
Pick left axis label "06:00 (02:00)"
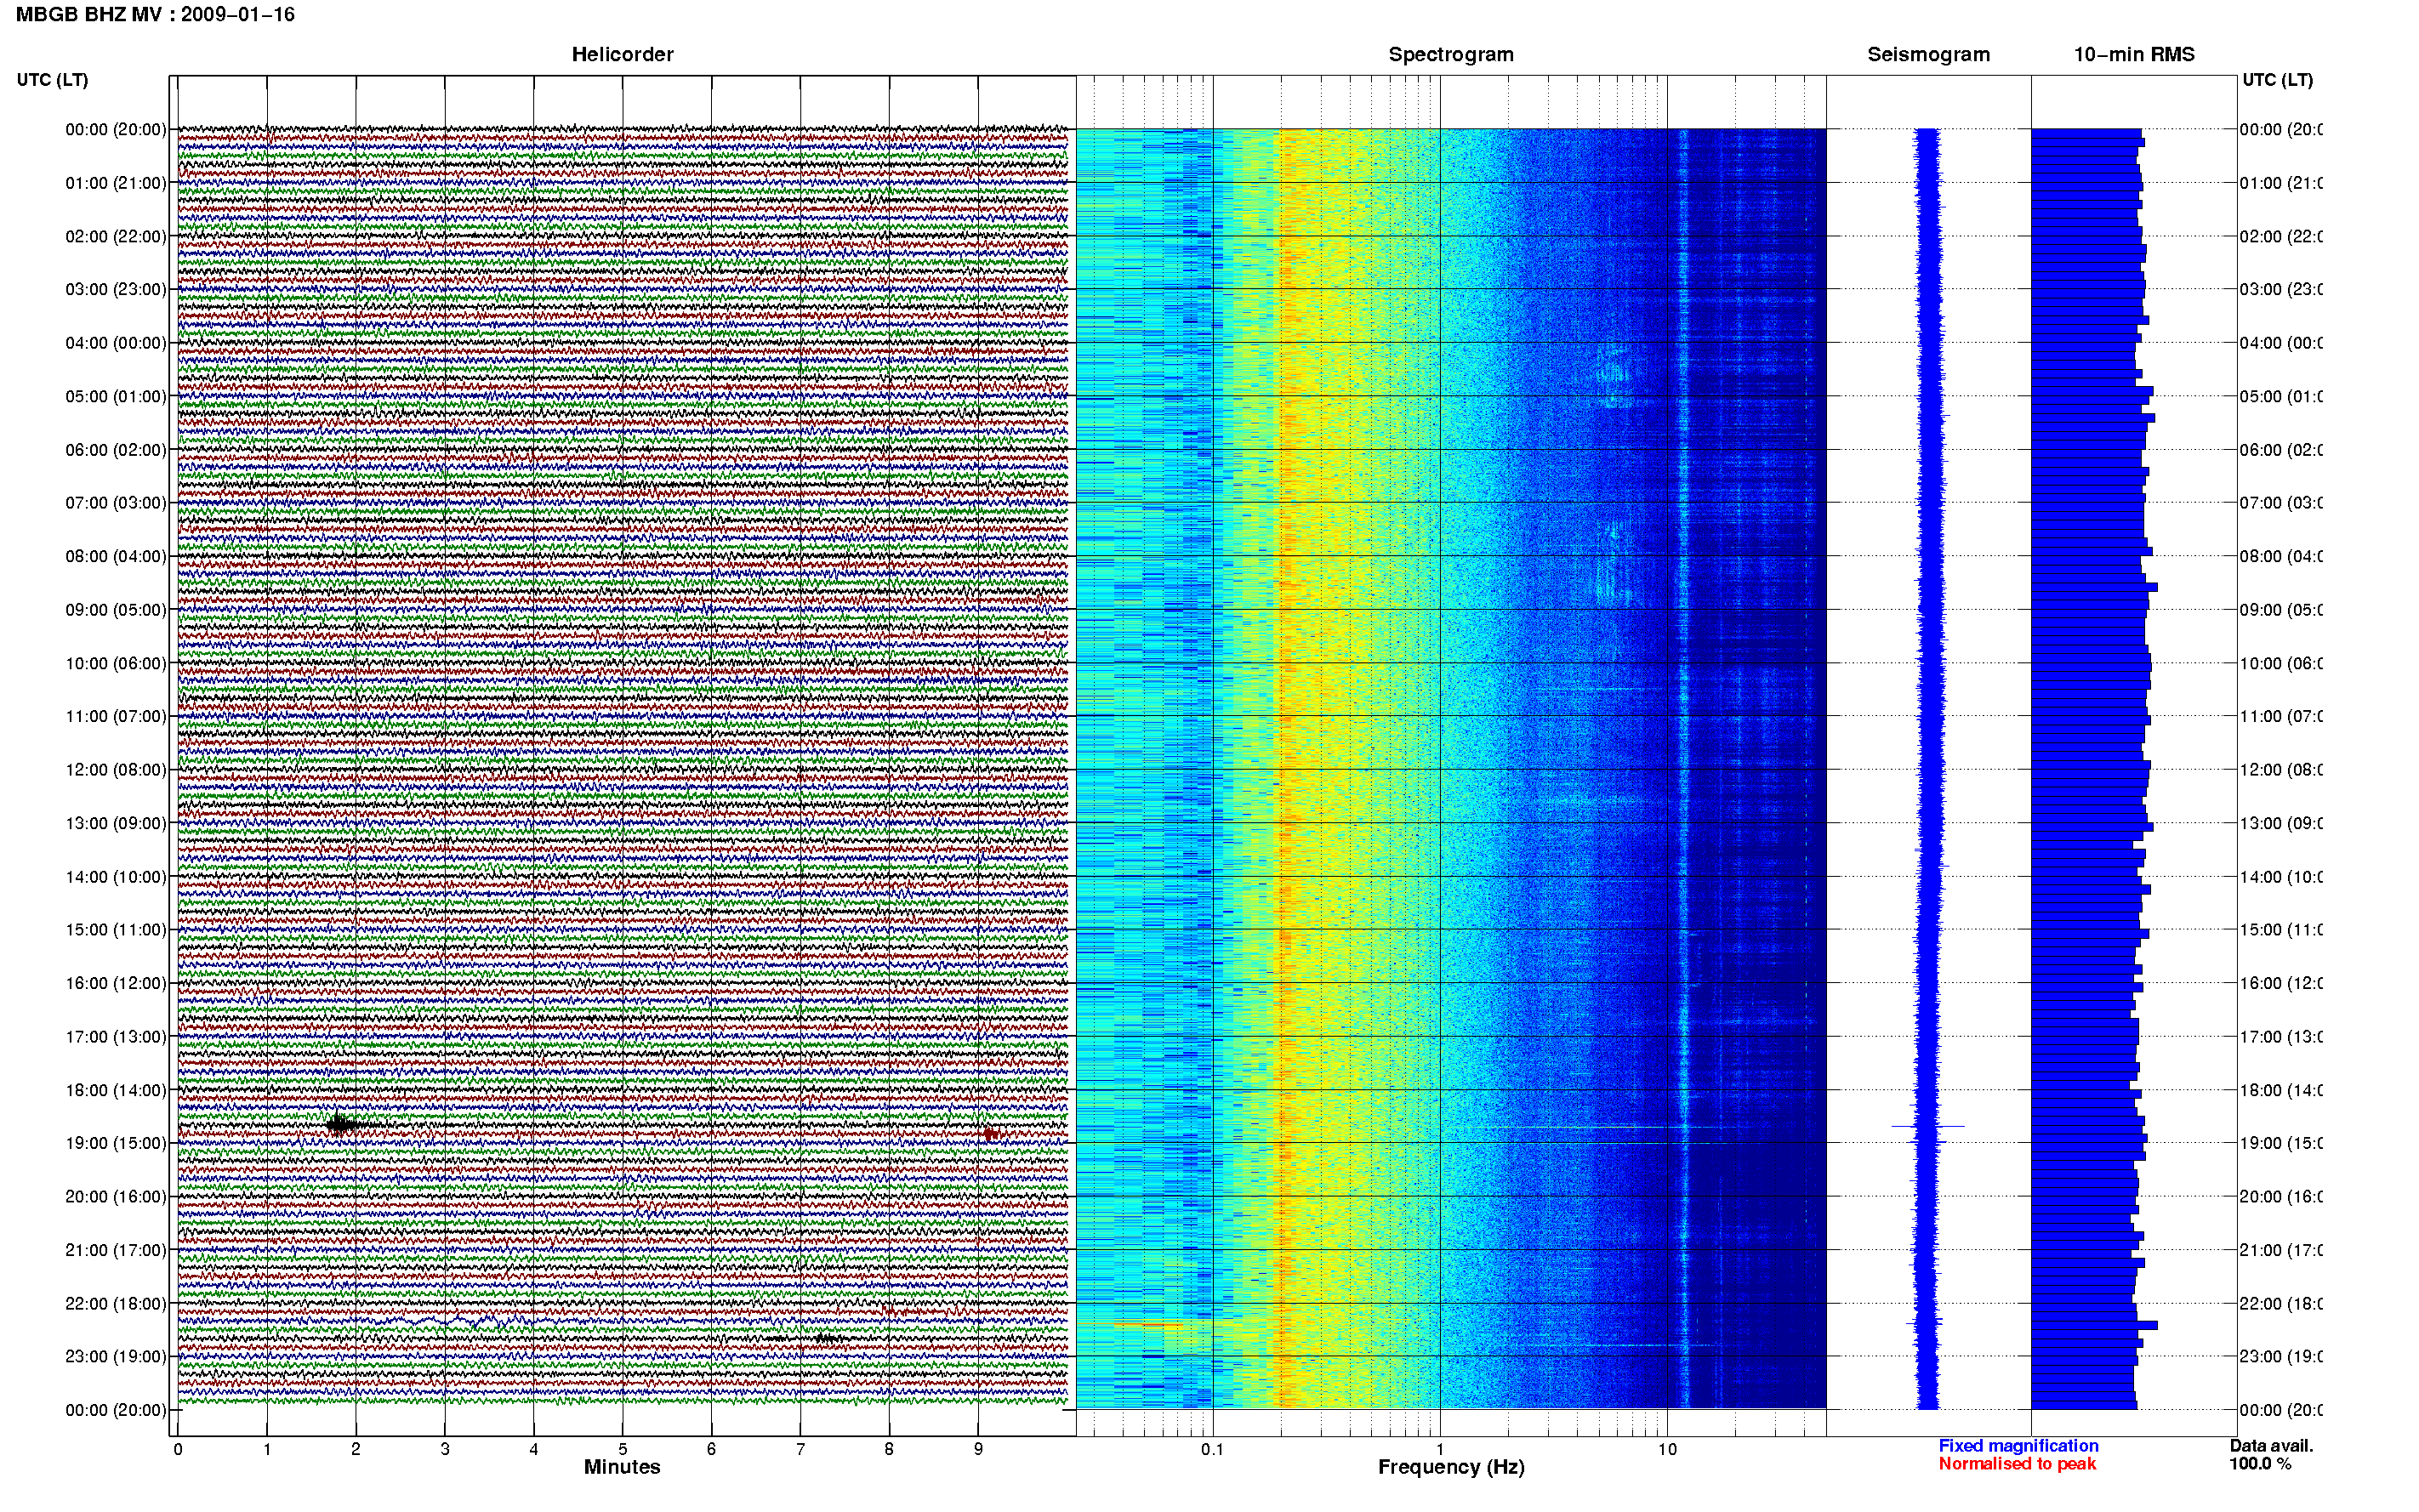116,450
